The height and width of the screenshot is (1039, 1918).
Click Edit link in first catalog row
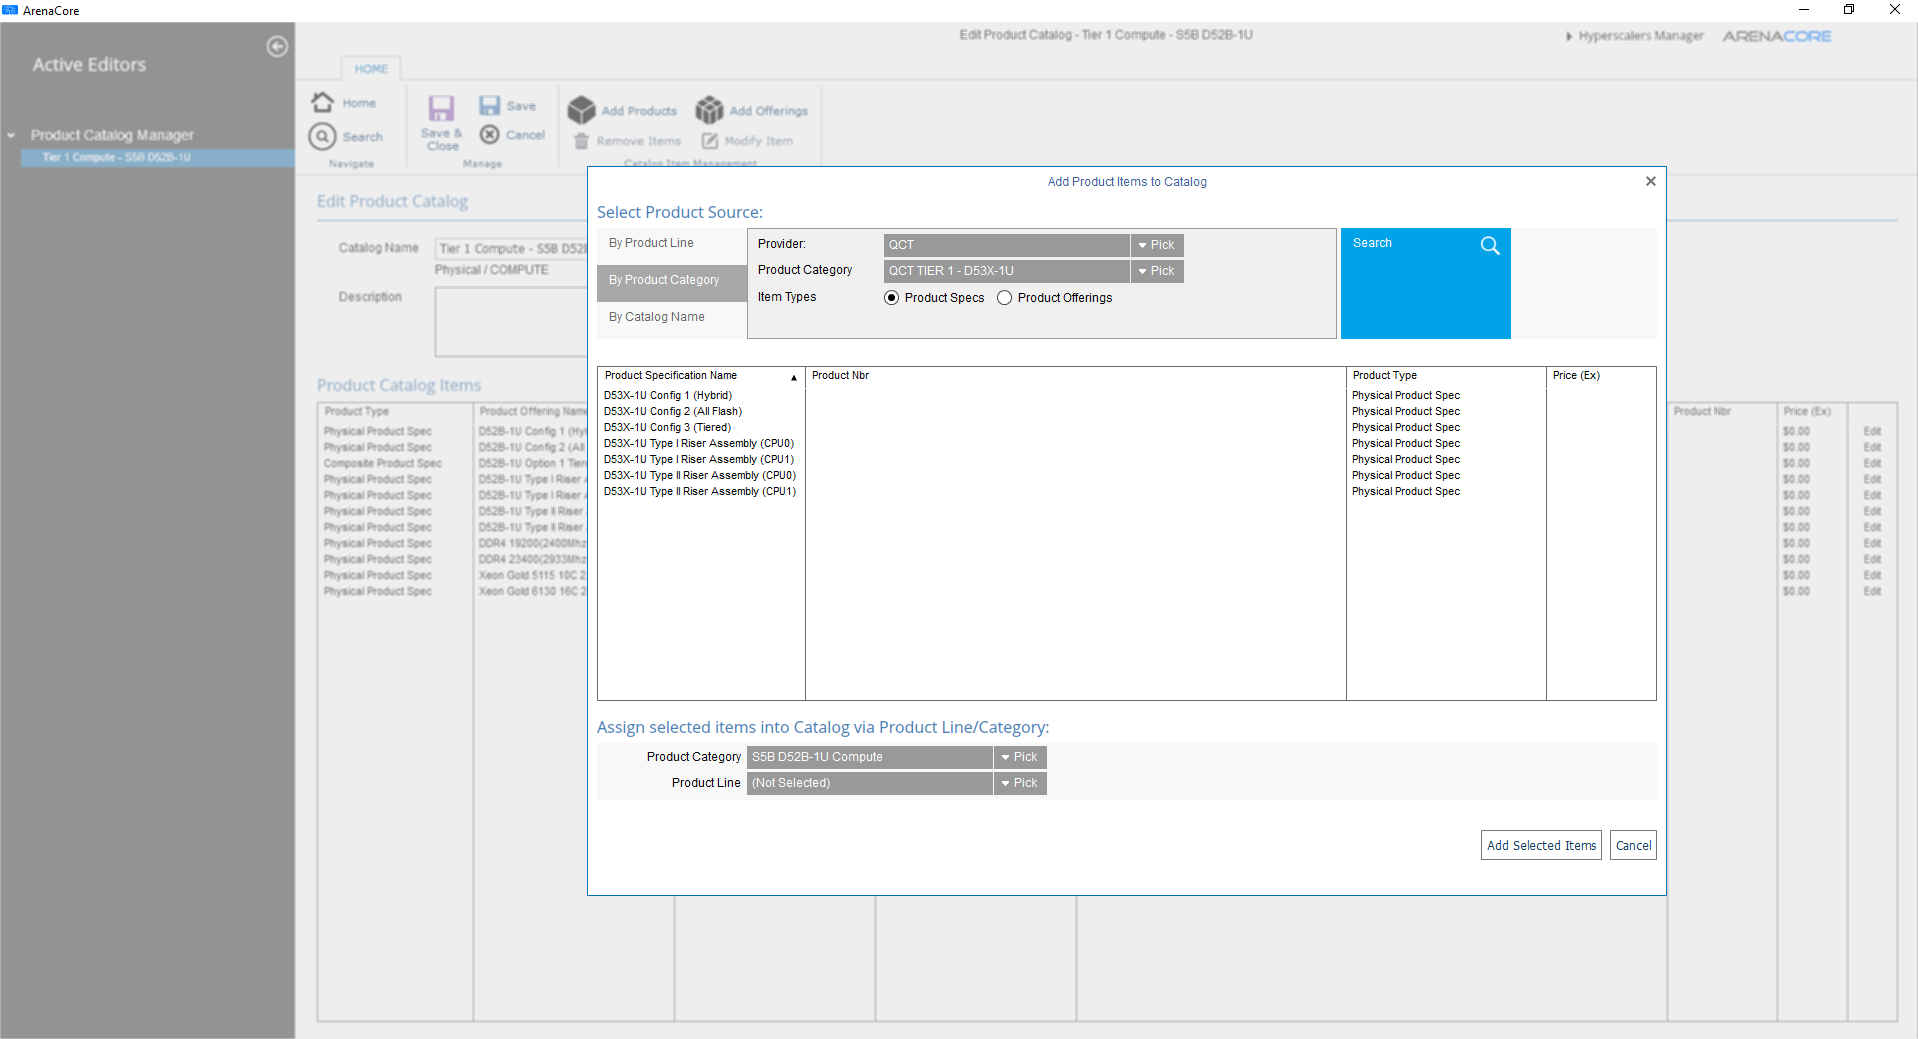[1872, 431]
